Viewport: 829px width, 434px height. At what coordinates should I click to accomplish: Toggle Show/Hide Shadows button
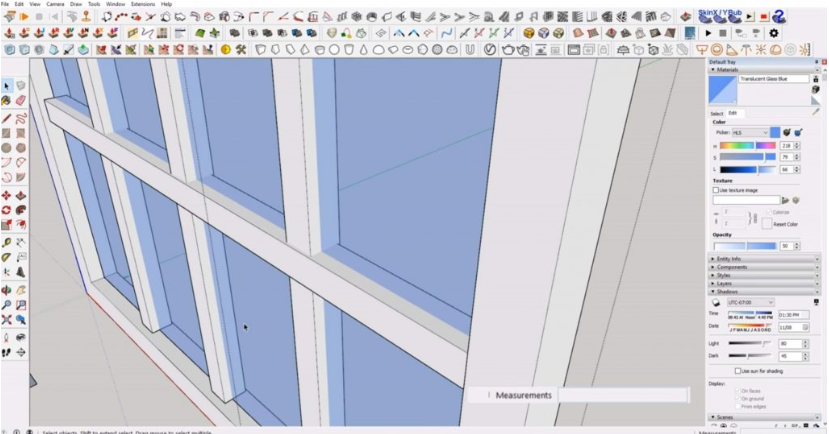(716, 302)
